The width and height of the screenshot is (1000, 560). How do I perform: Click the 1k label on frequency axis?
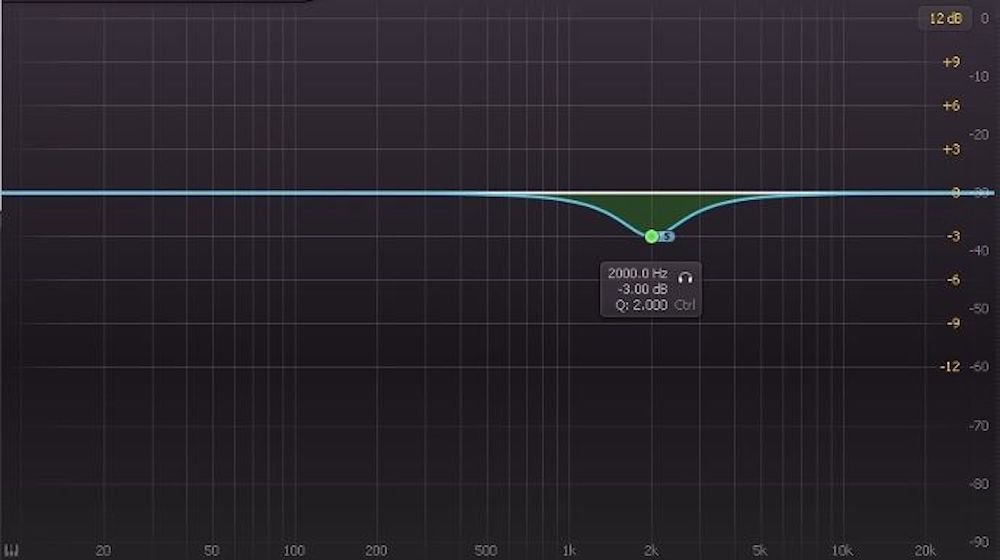[568, 550]
